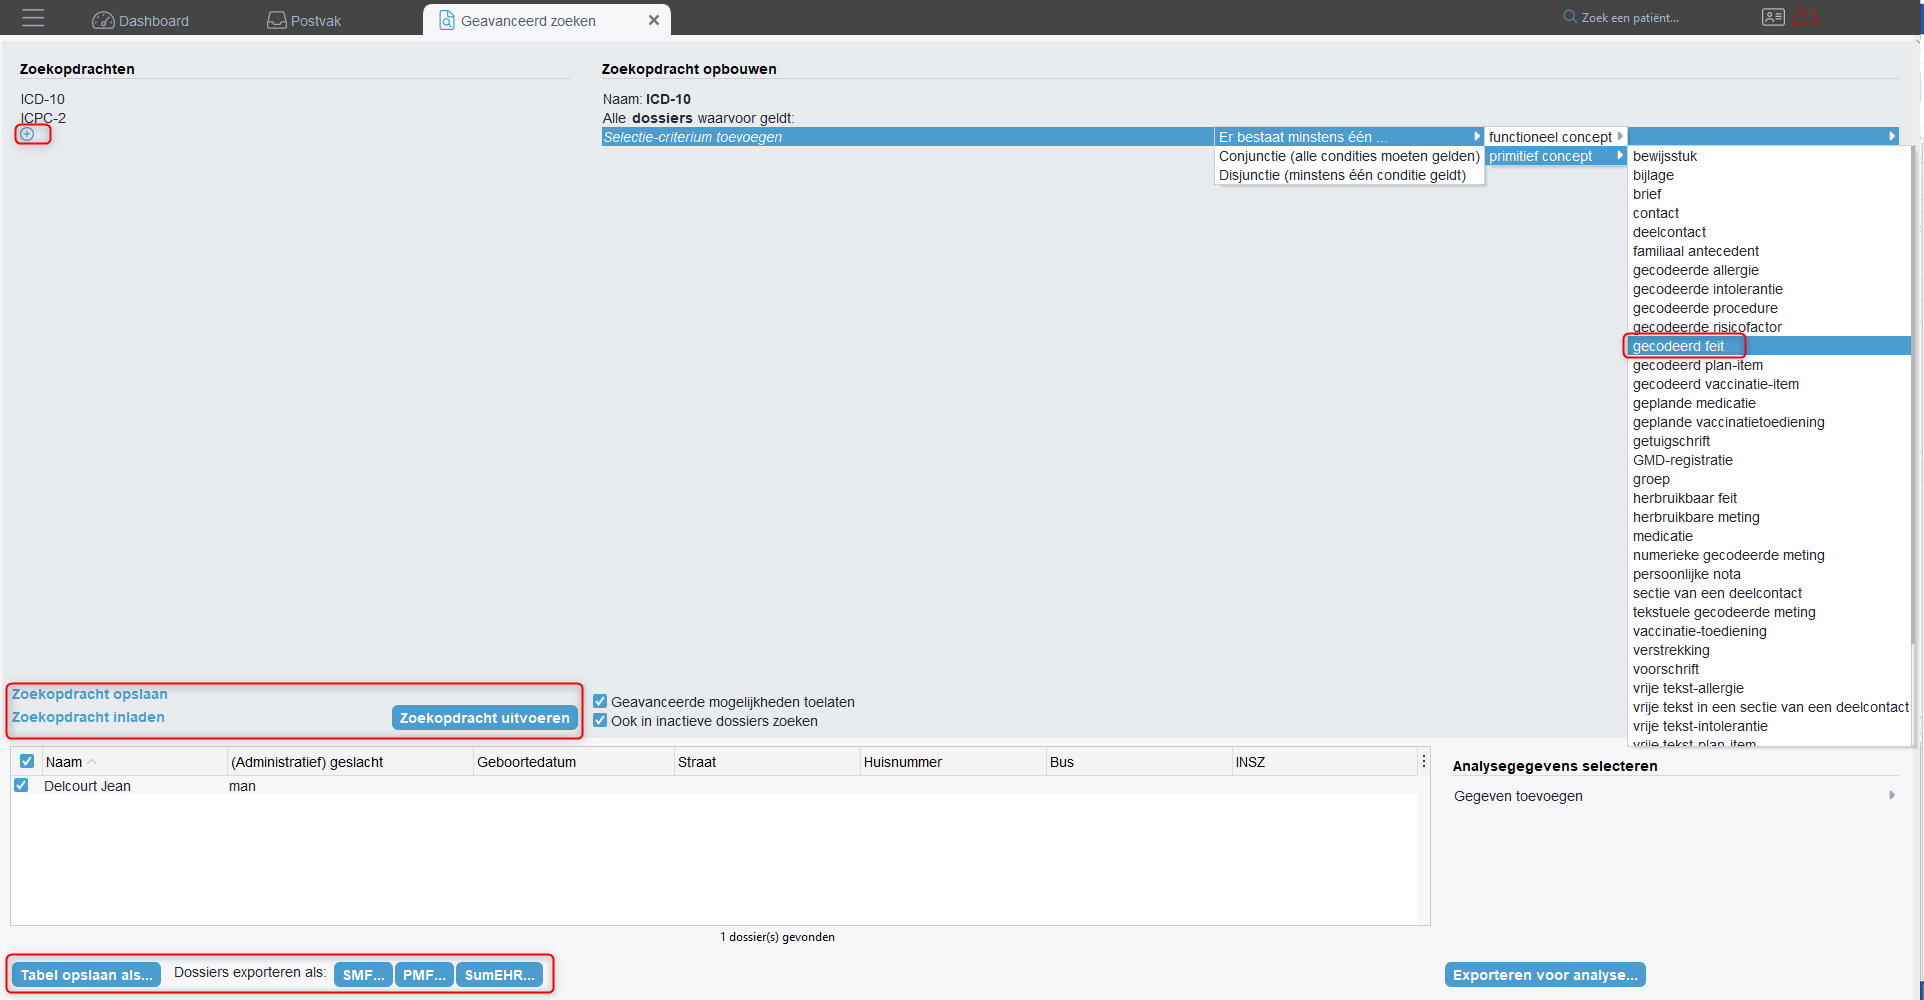Export dossiers as SMF...
The image size is (1924, 1000).
click(x=363, y=975)
